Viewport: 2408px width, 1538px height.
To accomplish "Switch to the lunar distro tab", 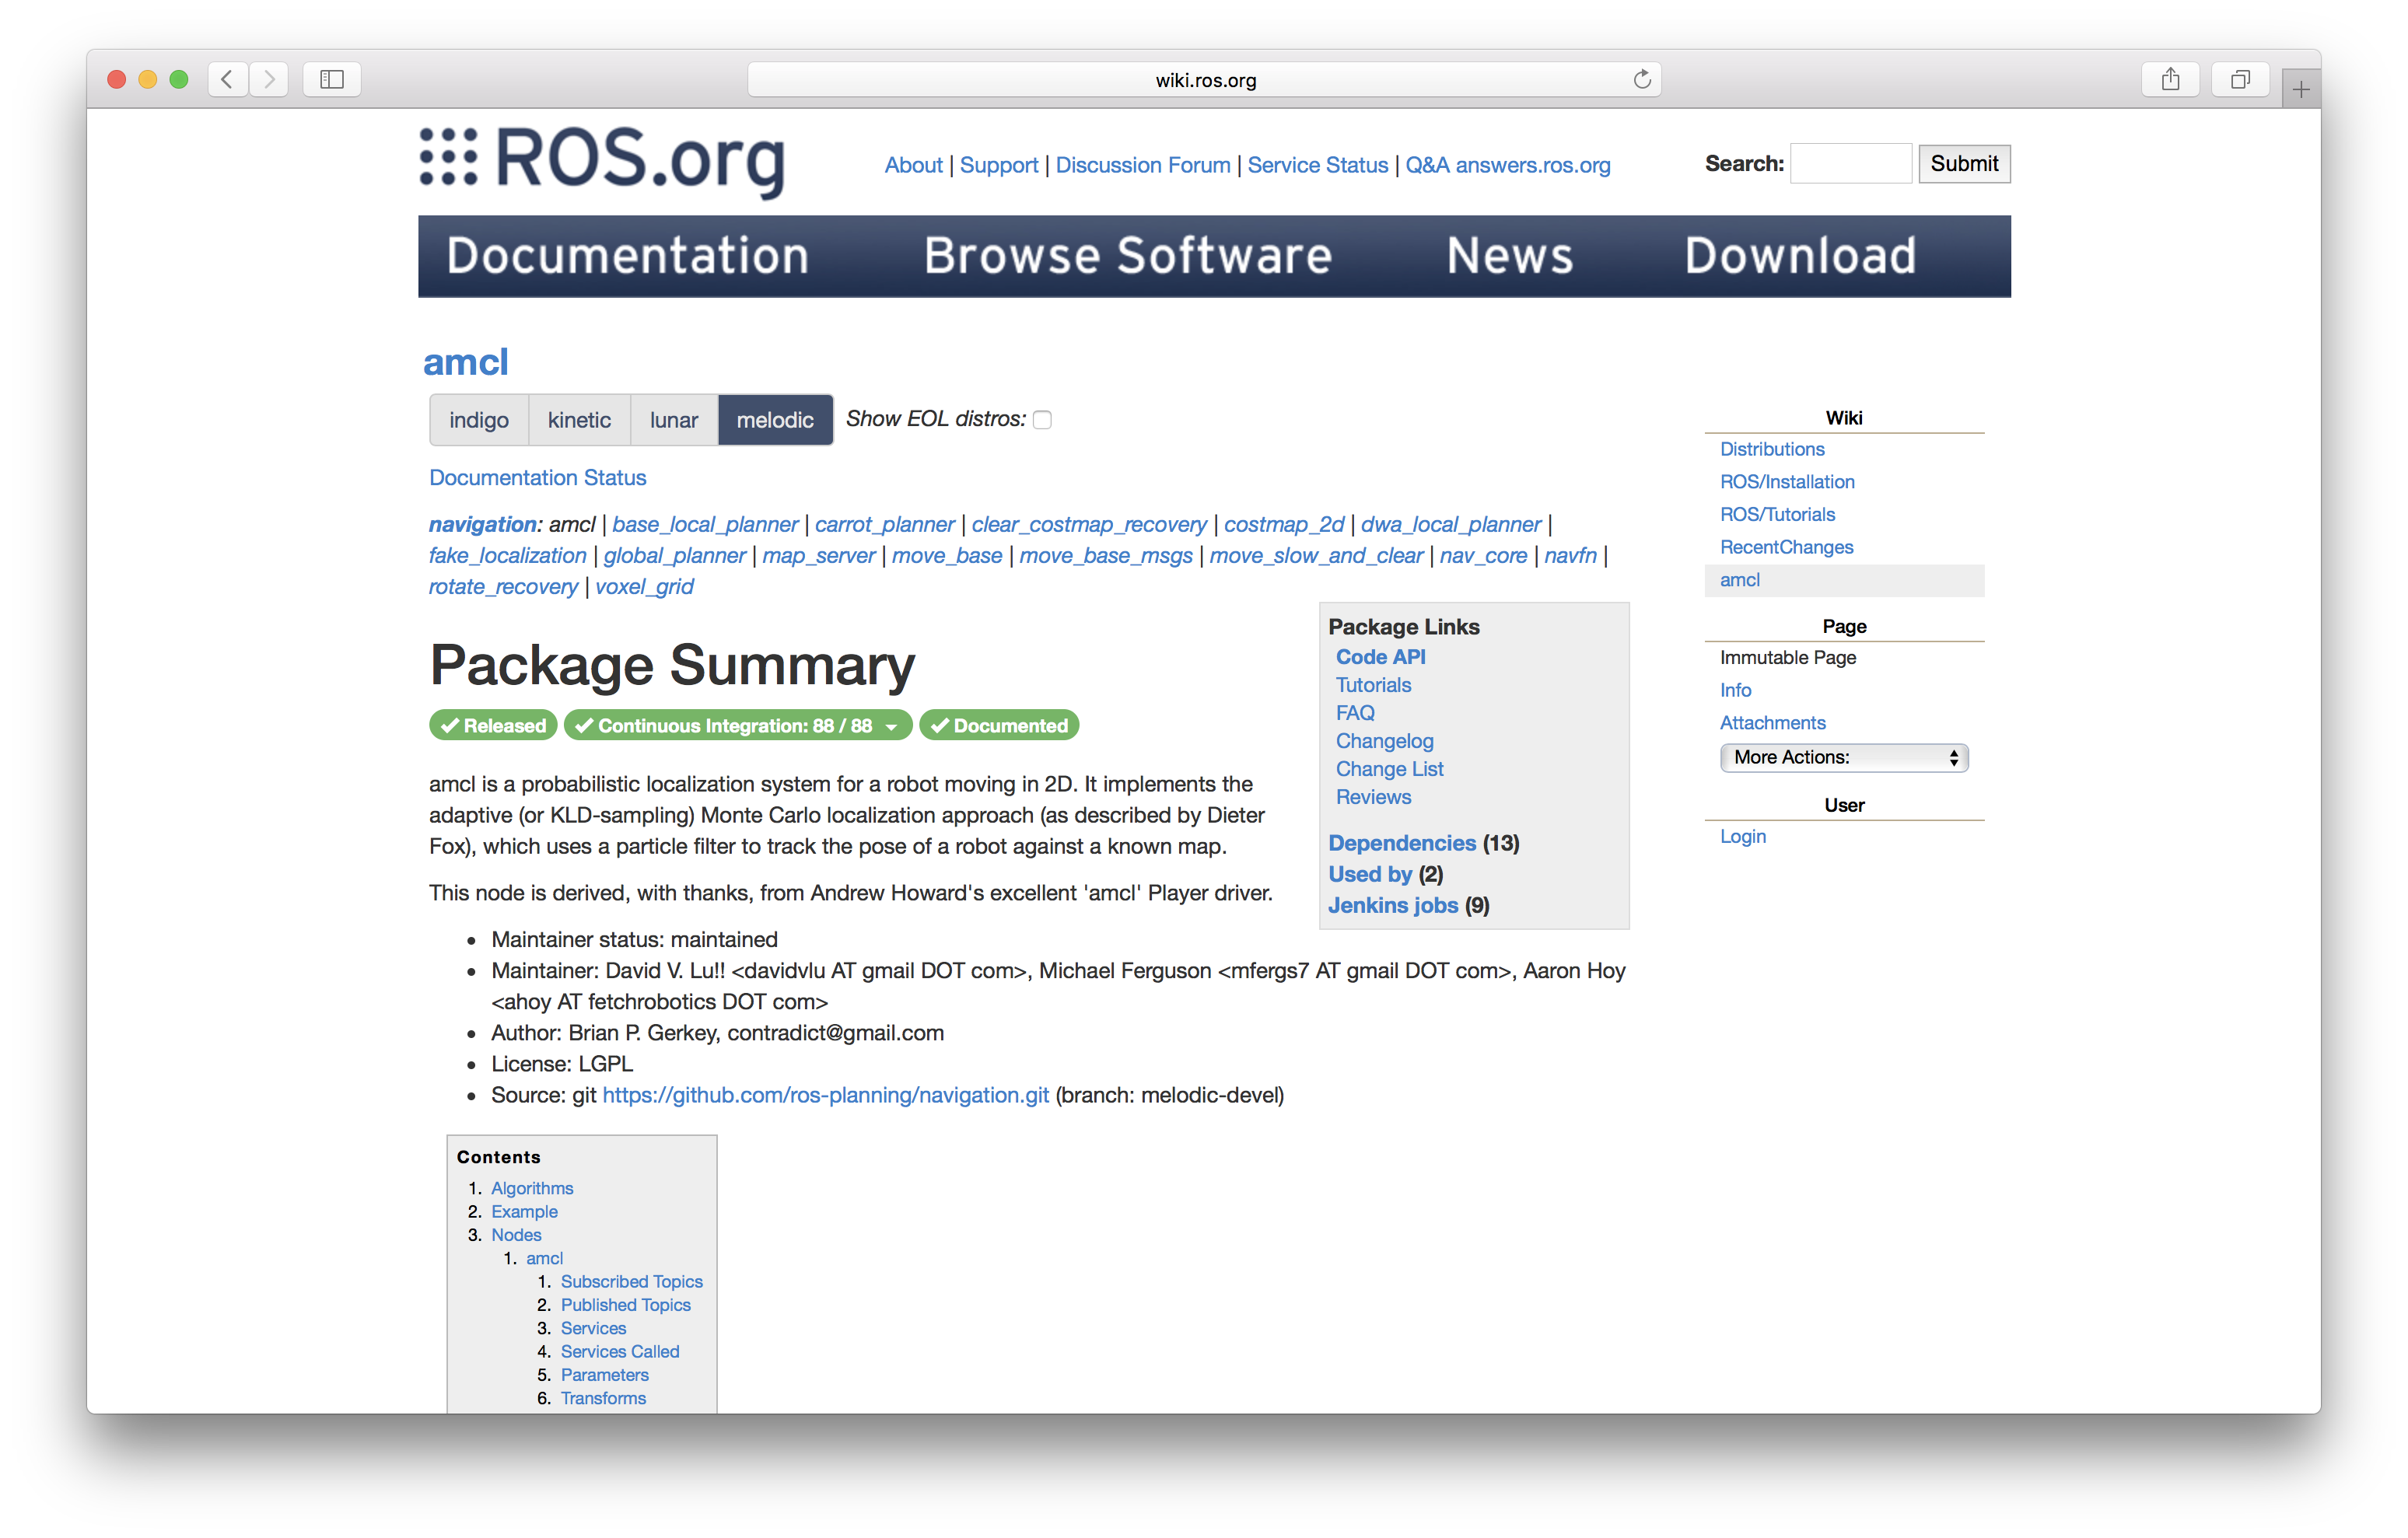I will click(674, 420).
